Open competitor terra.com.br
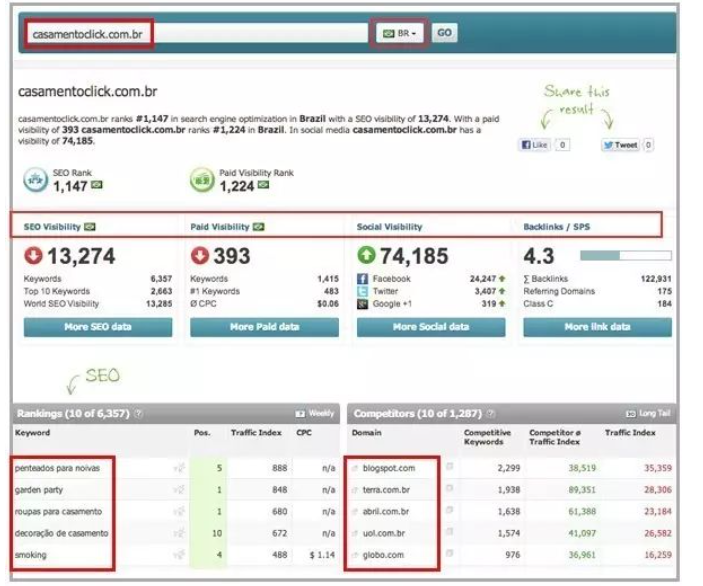Viewport: 703px width, 586px height. point(386,490)
